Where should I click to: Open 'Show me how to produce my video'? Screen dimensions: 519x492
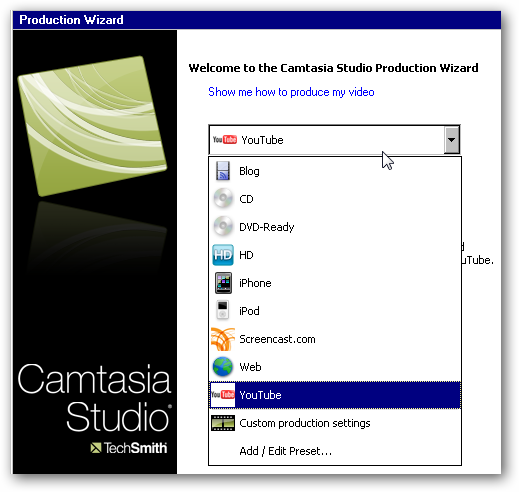[291, 92]
